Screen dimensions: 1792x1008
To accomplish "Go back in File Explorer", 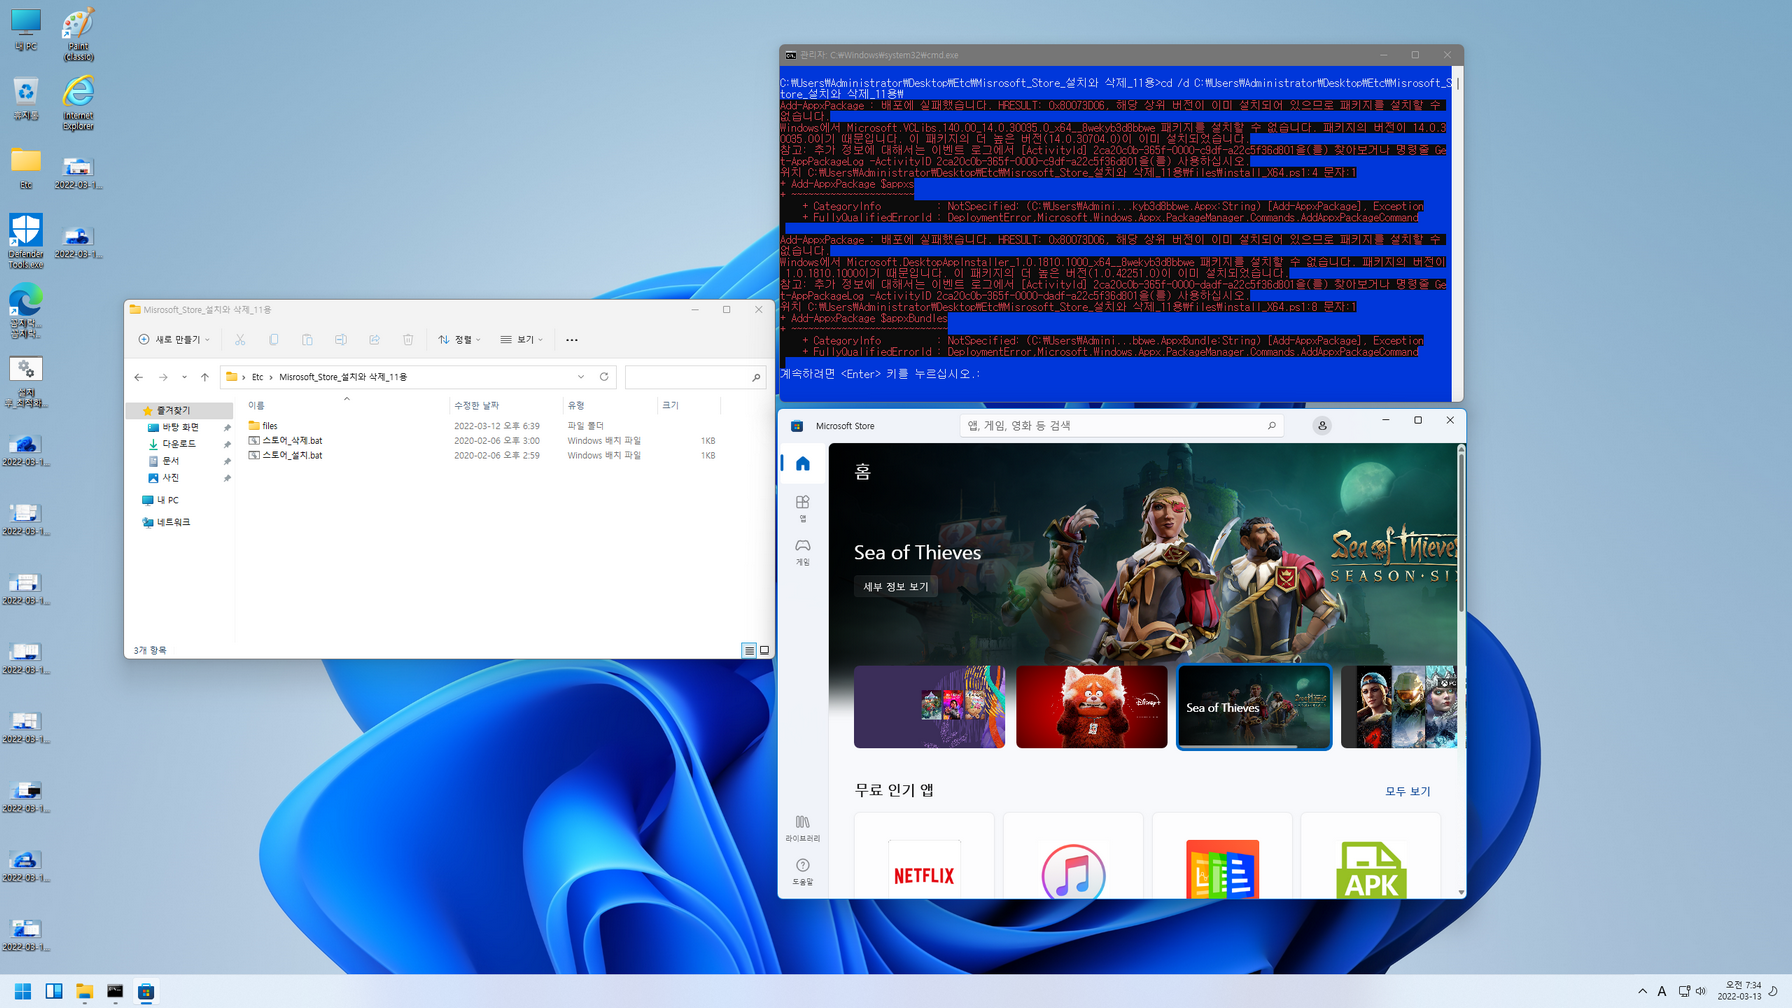I will [139, 377].
